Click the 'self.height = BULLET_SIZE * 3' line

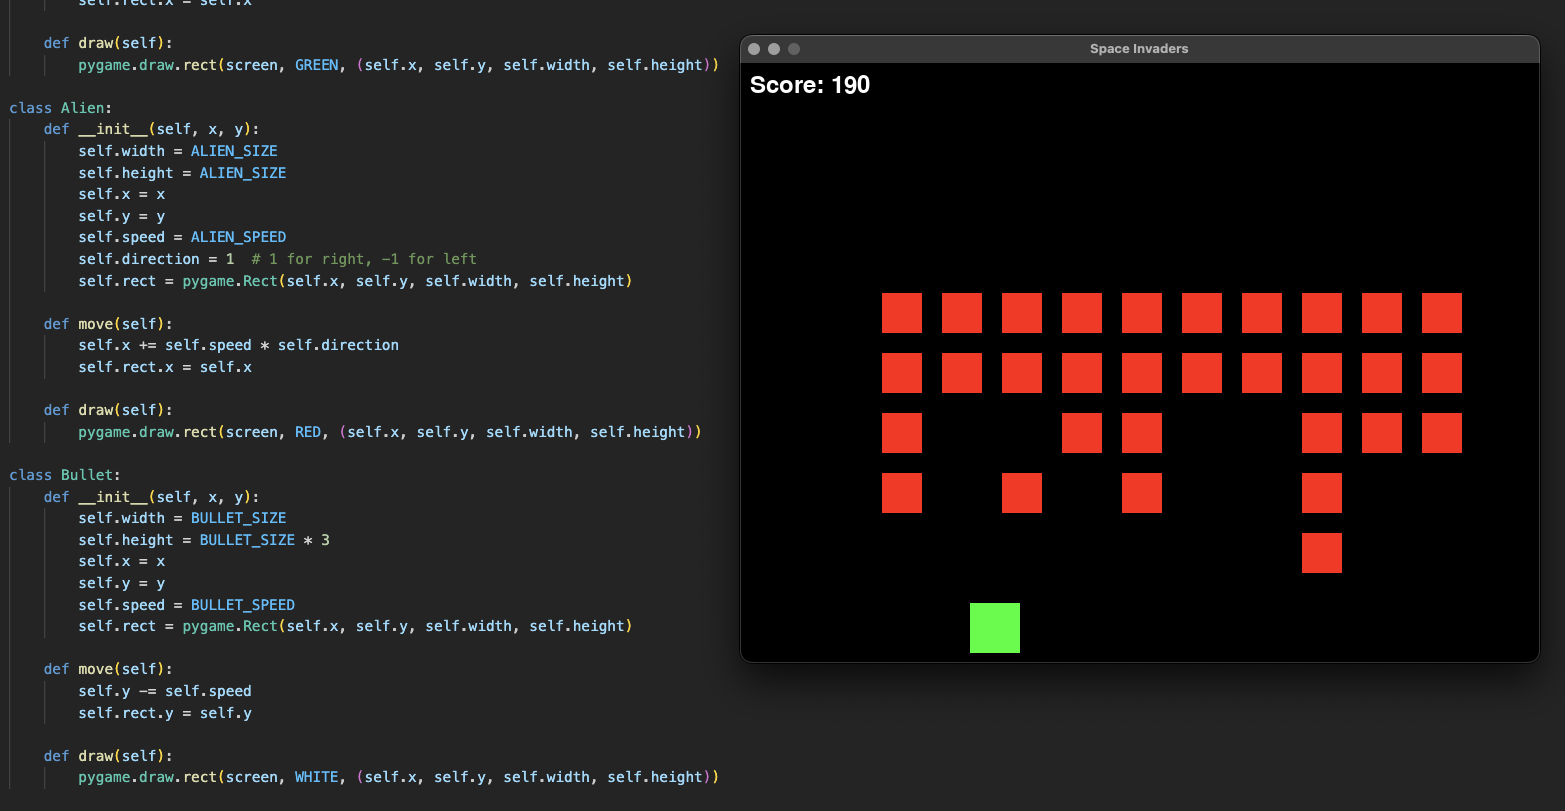(x=204, y=540)
